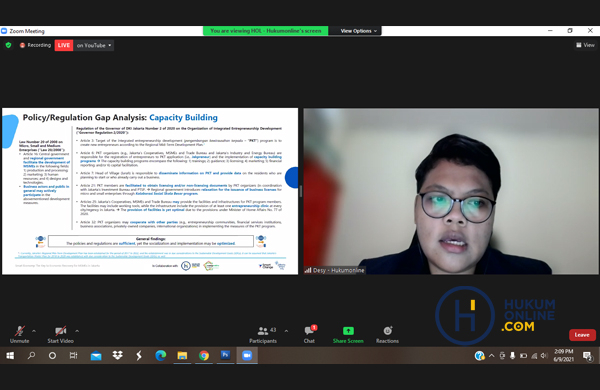Select Desy - Hukumonline video tile
The width and height of the screenshot is (600, 390).
click(451, 191)
